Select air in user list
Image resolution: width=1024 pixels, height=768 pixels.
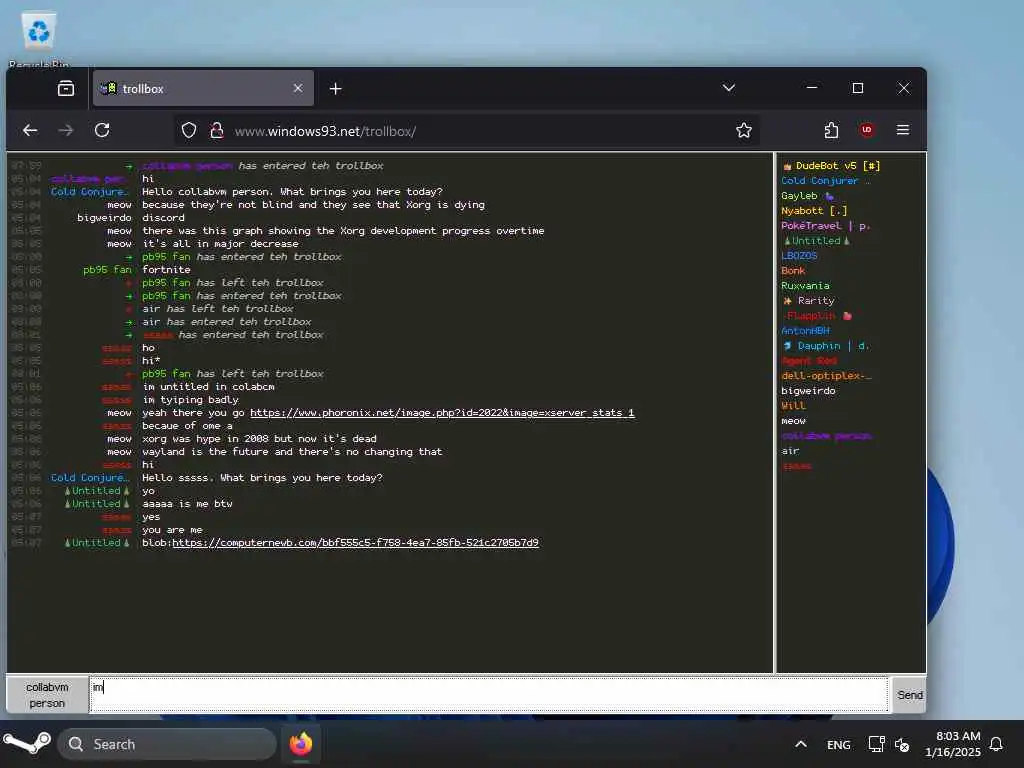(790, 451)
